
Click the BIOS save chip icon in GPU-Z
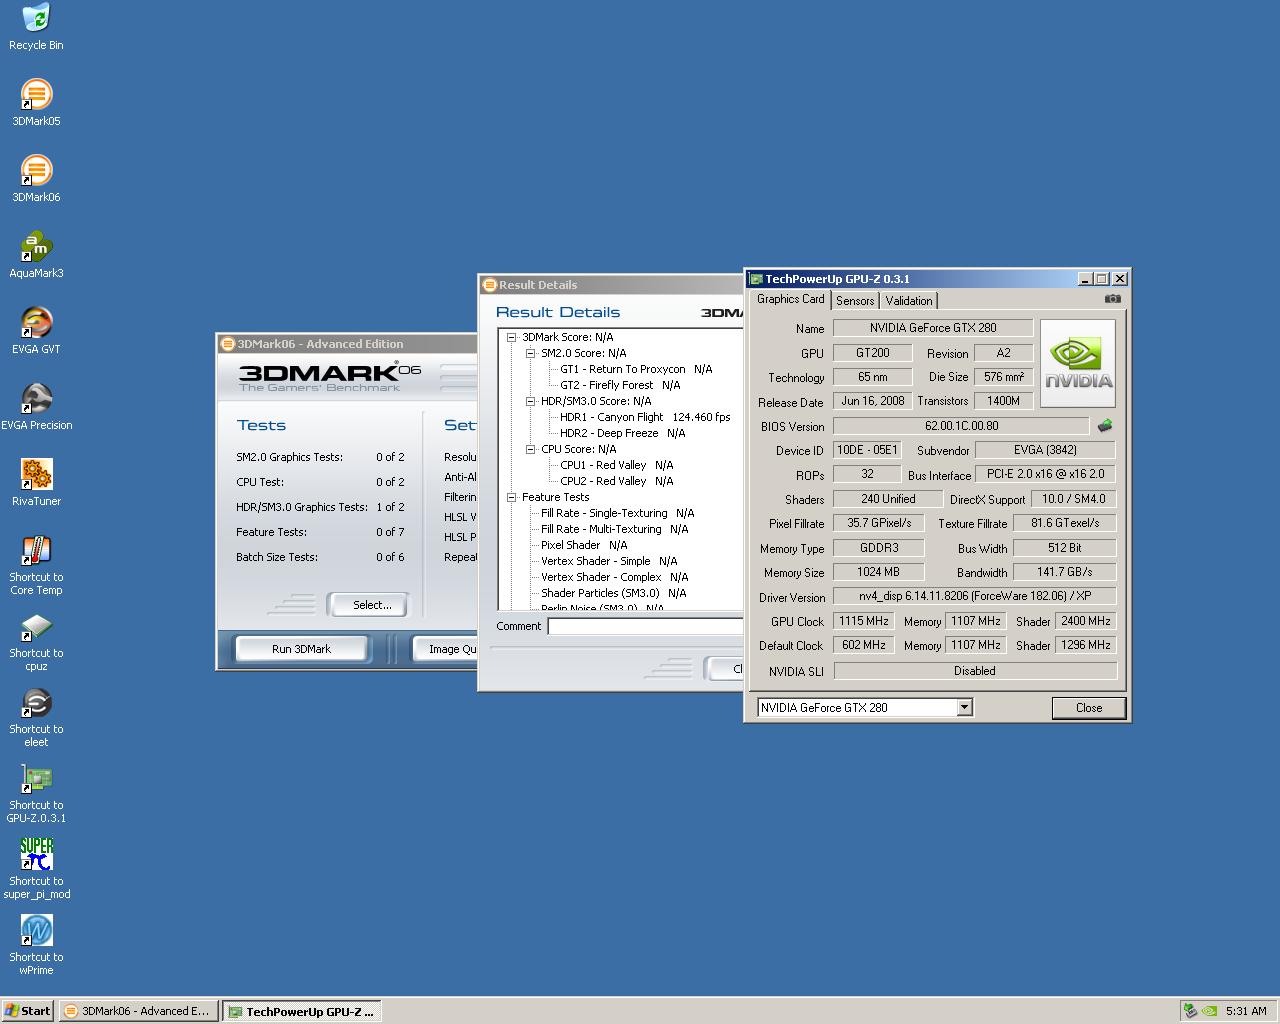click(x=1105, y=426)
